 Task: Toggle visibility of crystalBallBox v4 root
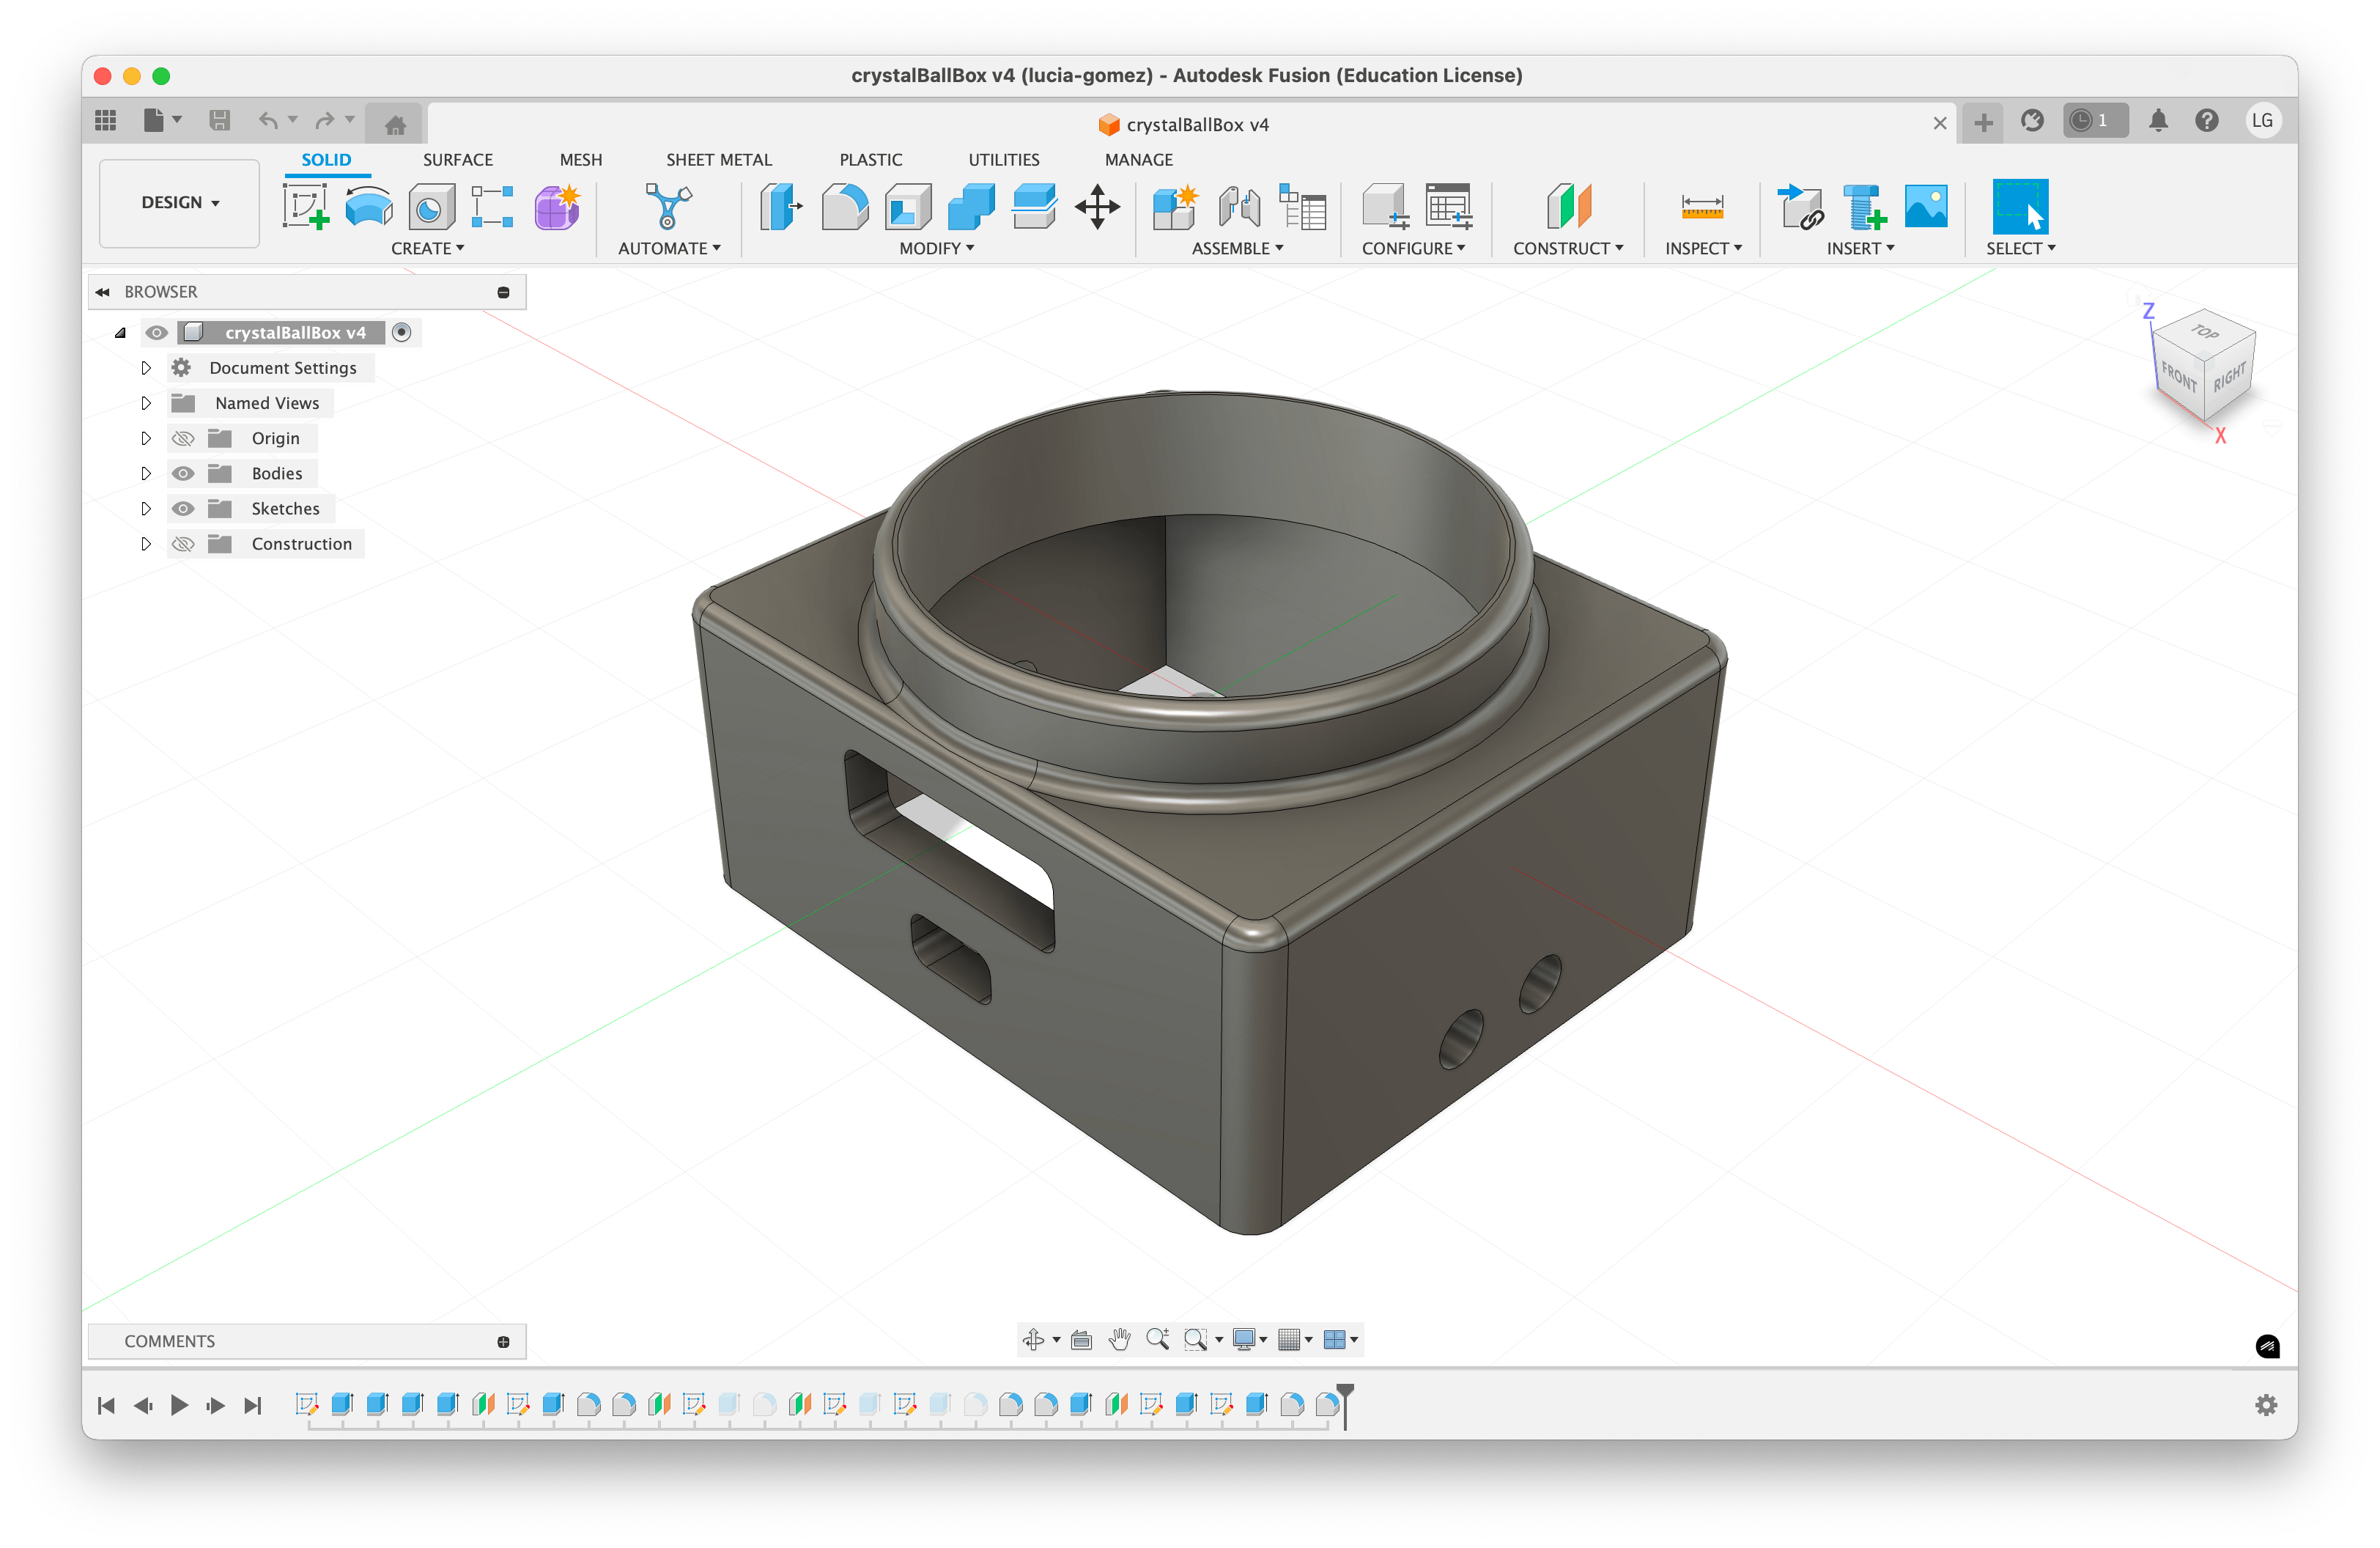[156, 333]
